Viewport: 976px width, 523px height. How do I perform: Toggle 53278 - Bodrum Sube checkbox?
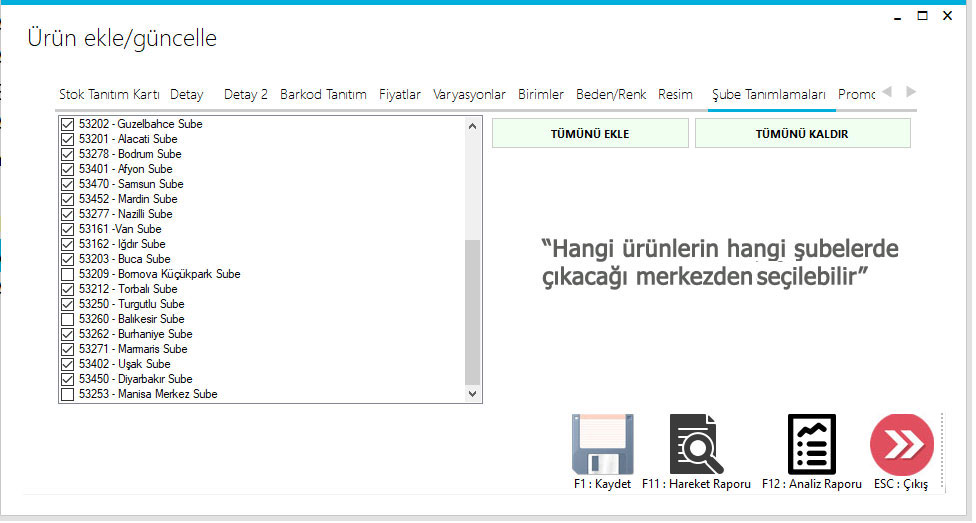67,154
